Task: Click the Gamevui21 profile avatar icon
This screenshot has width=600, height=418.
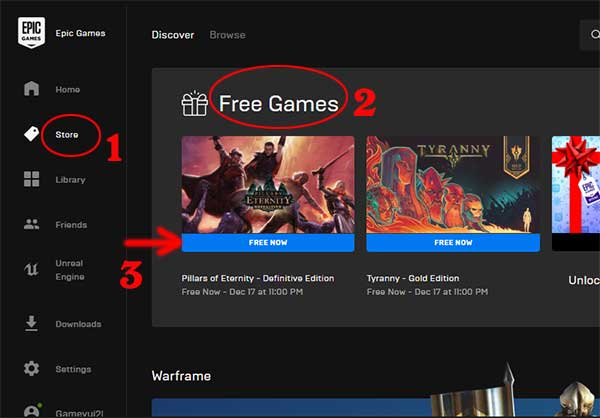Action: (x=32, y=410)
